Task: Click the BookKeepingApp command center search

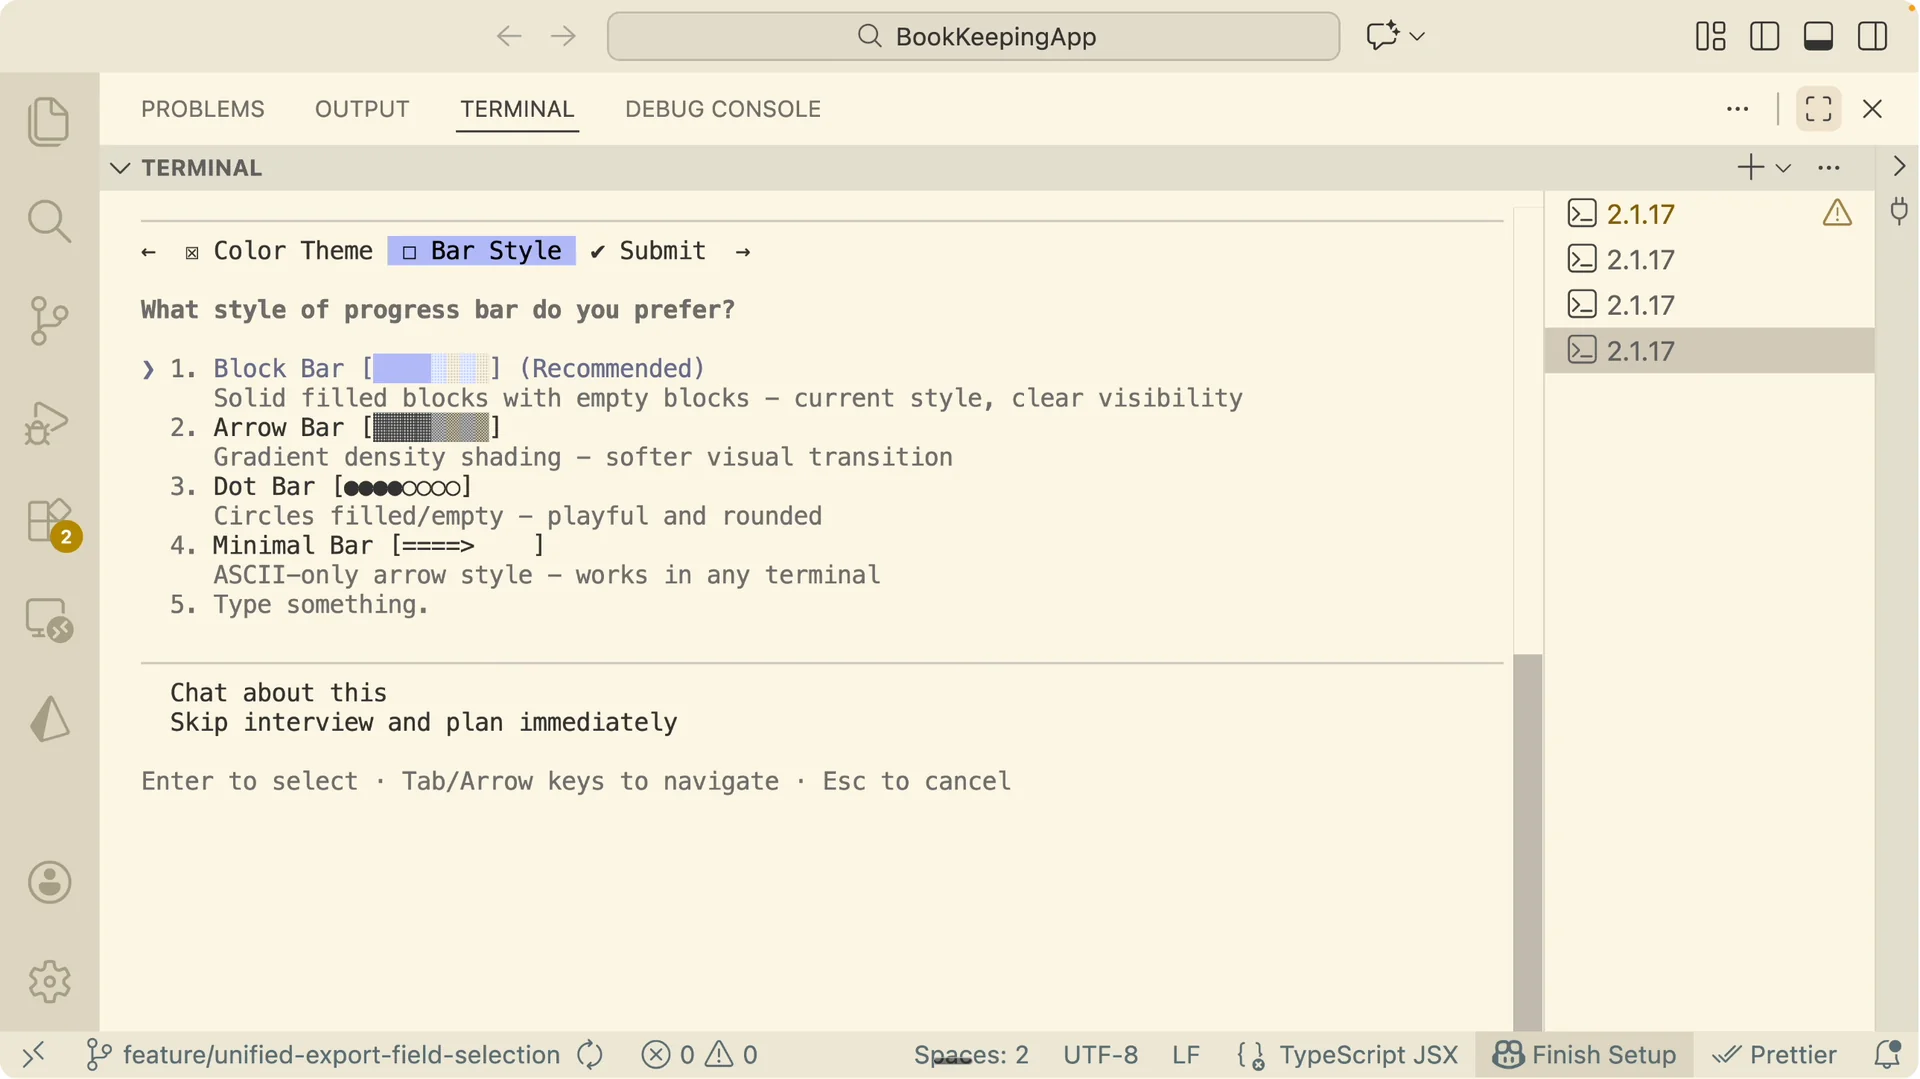Action: pyautogui.click(x=973, y=36)
